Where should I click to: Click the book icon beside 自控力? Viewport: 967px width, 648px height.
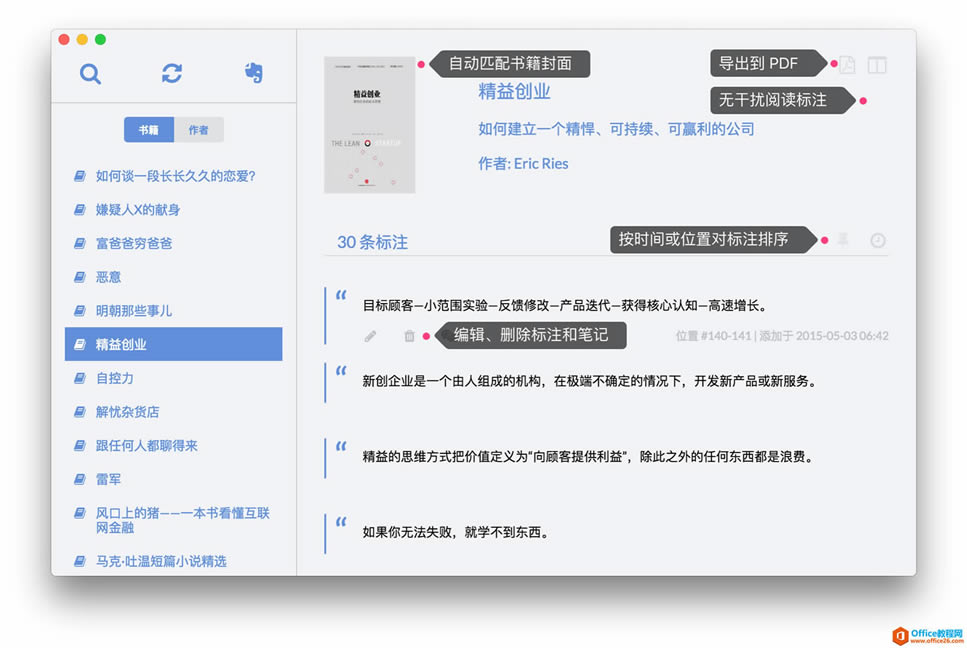[x=80, y=379]
